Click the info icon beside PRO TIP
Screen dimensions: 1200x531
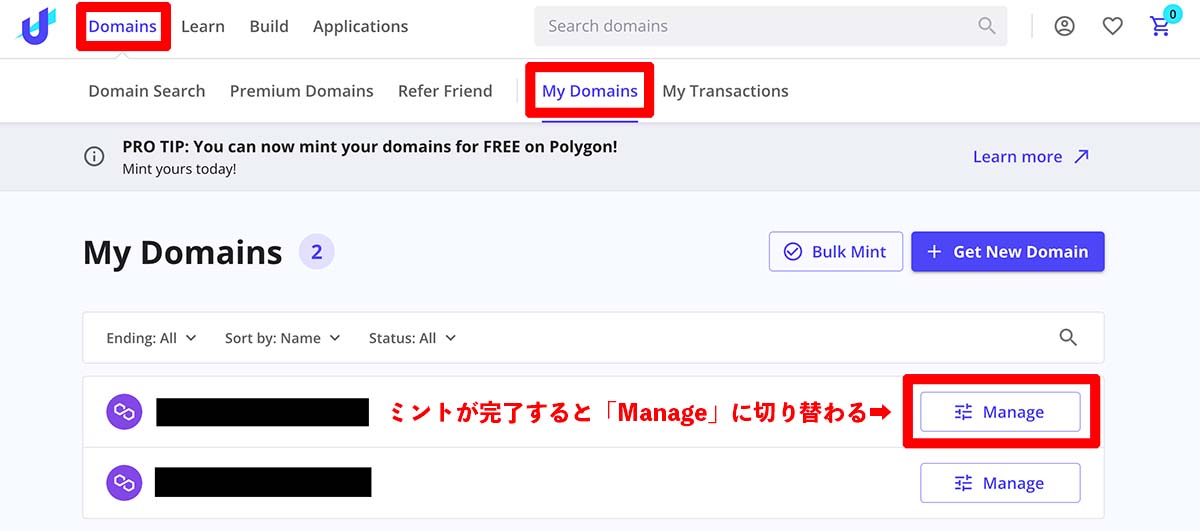94,156
